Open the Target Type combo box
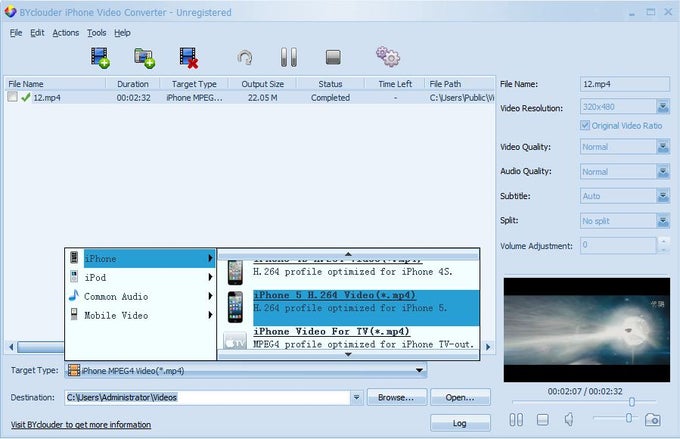The height and width of the screenshot is (439, 680). (246, 370)
